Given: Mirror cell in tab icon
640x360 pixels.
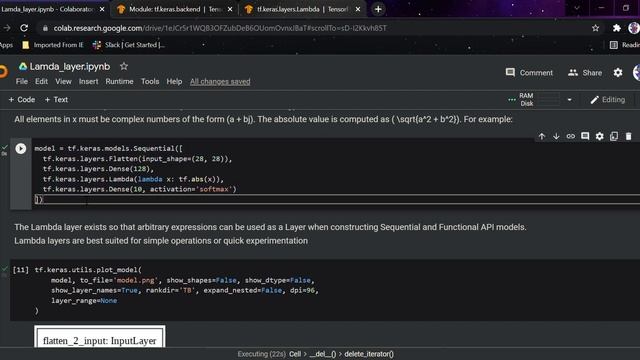Looking at the screenshot, I should click(x=614, y=136).
